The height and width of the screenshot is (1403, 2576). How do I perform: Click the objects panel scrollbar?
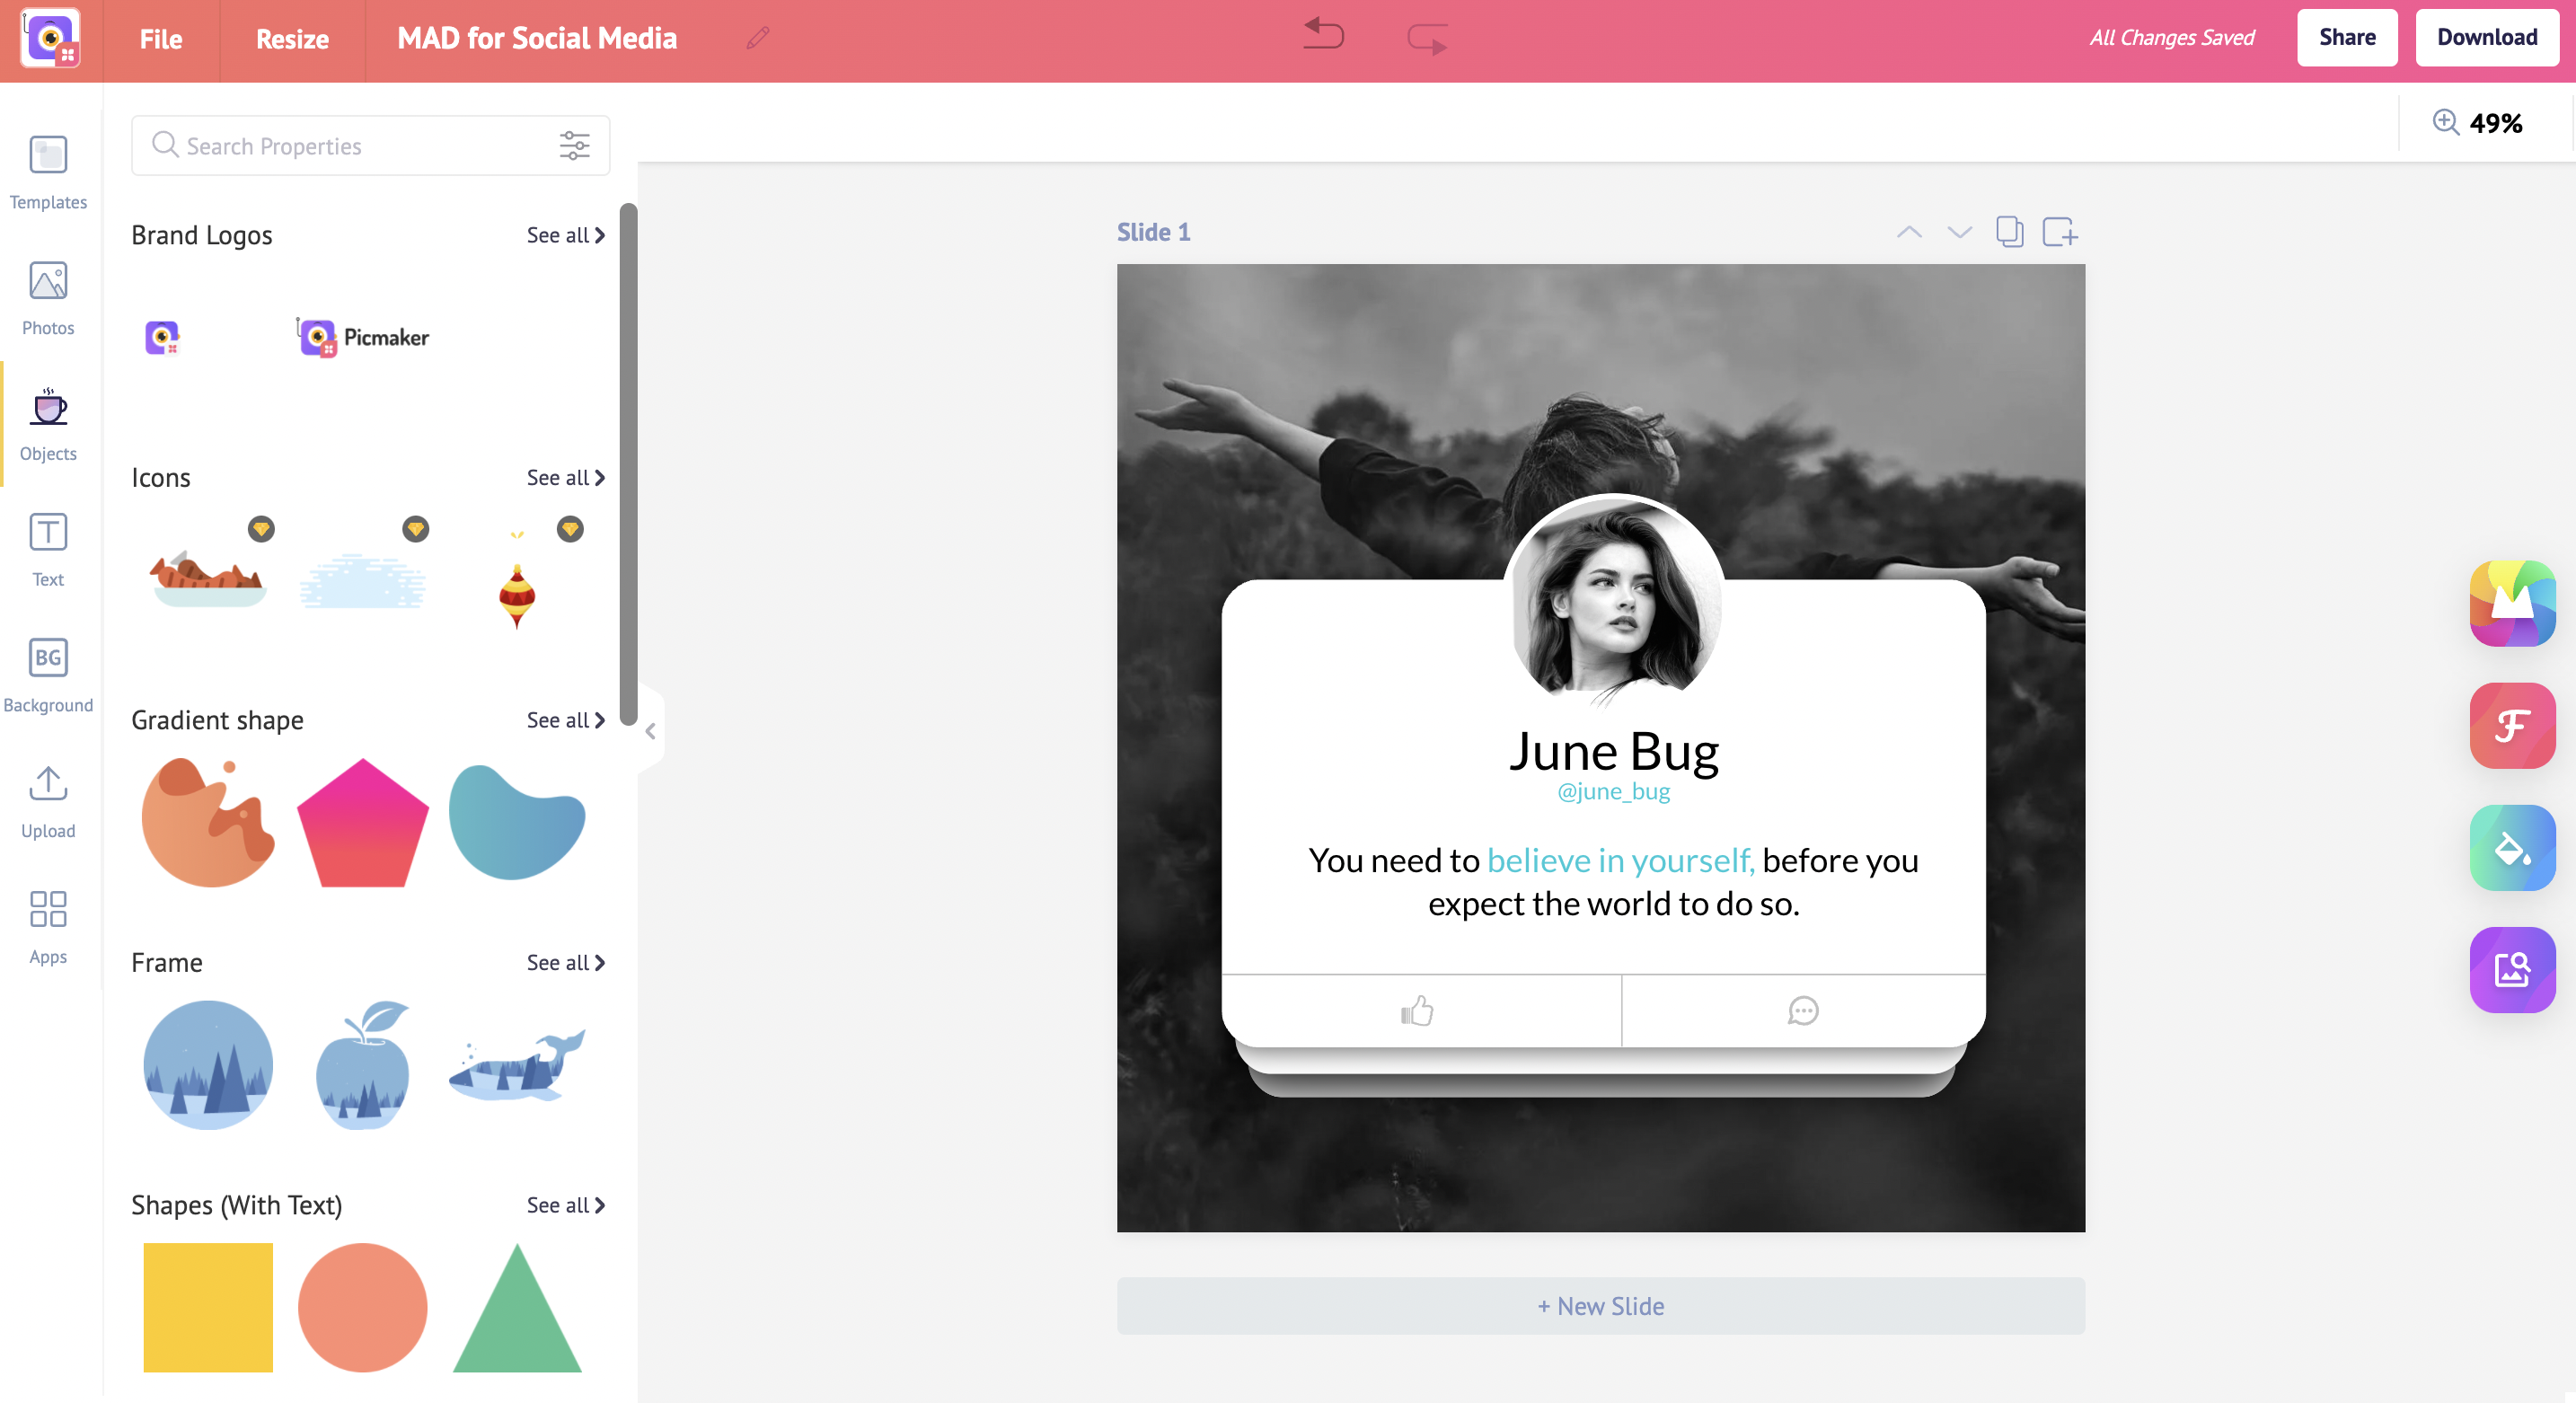628,463
